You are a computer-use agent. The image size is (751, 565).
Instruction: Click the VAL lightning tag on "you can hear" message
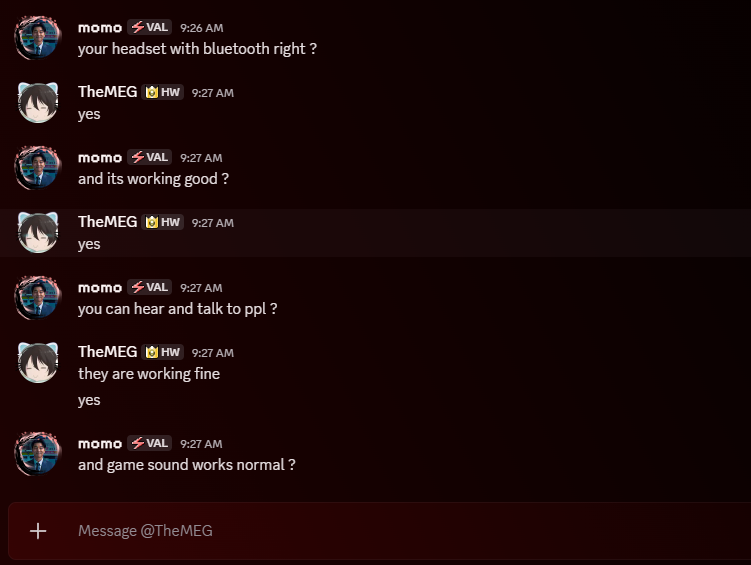pos(149,287)
